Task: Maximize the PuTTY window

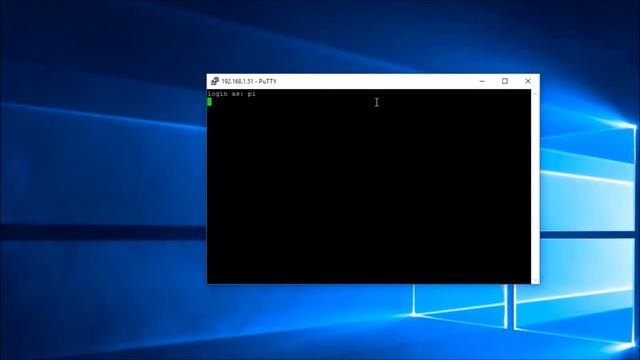Action: [x=505, y=81]
